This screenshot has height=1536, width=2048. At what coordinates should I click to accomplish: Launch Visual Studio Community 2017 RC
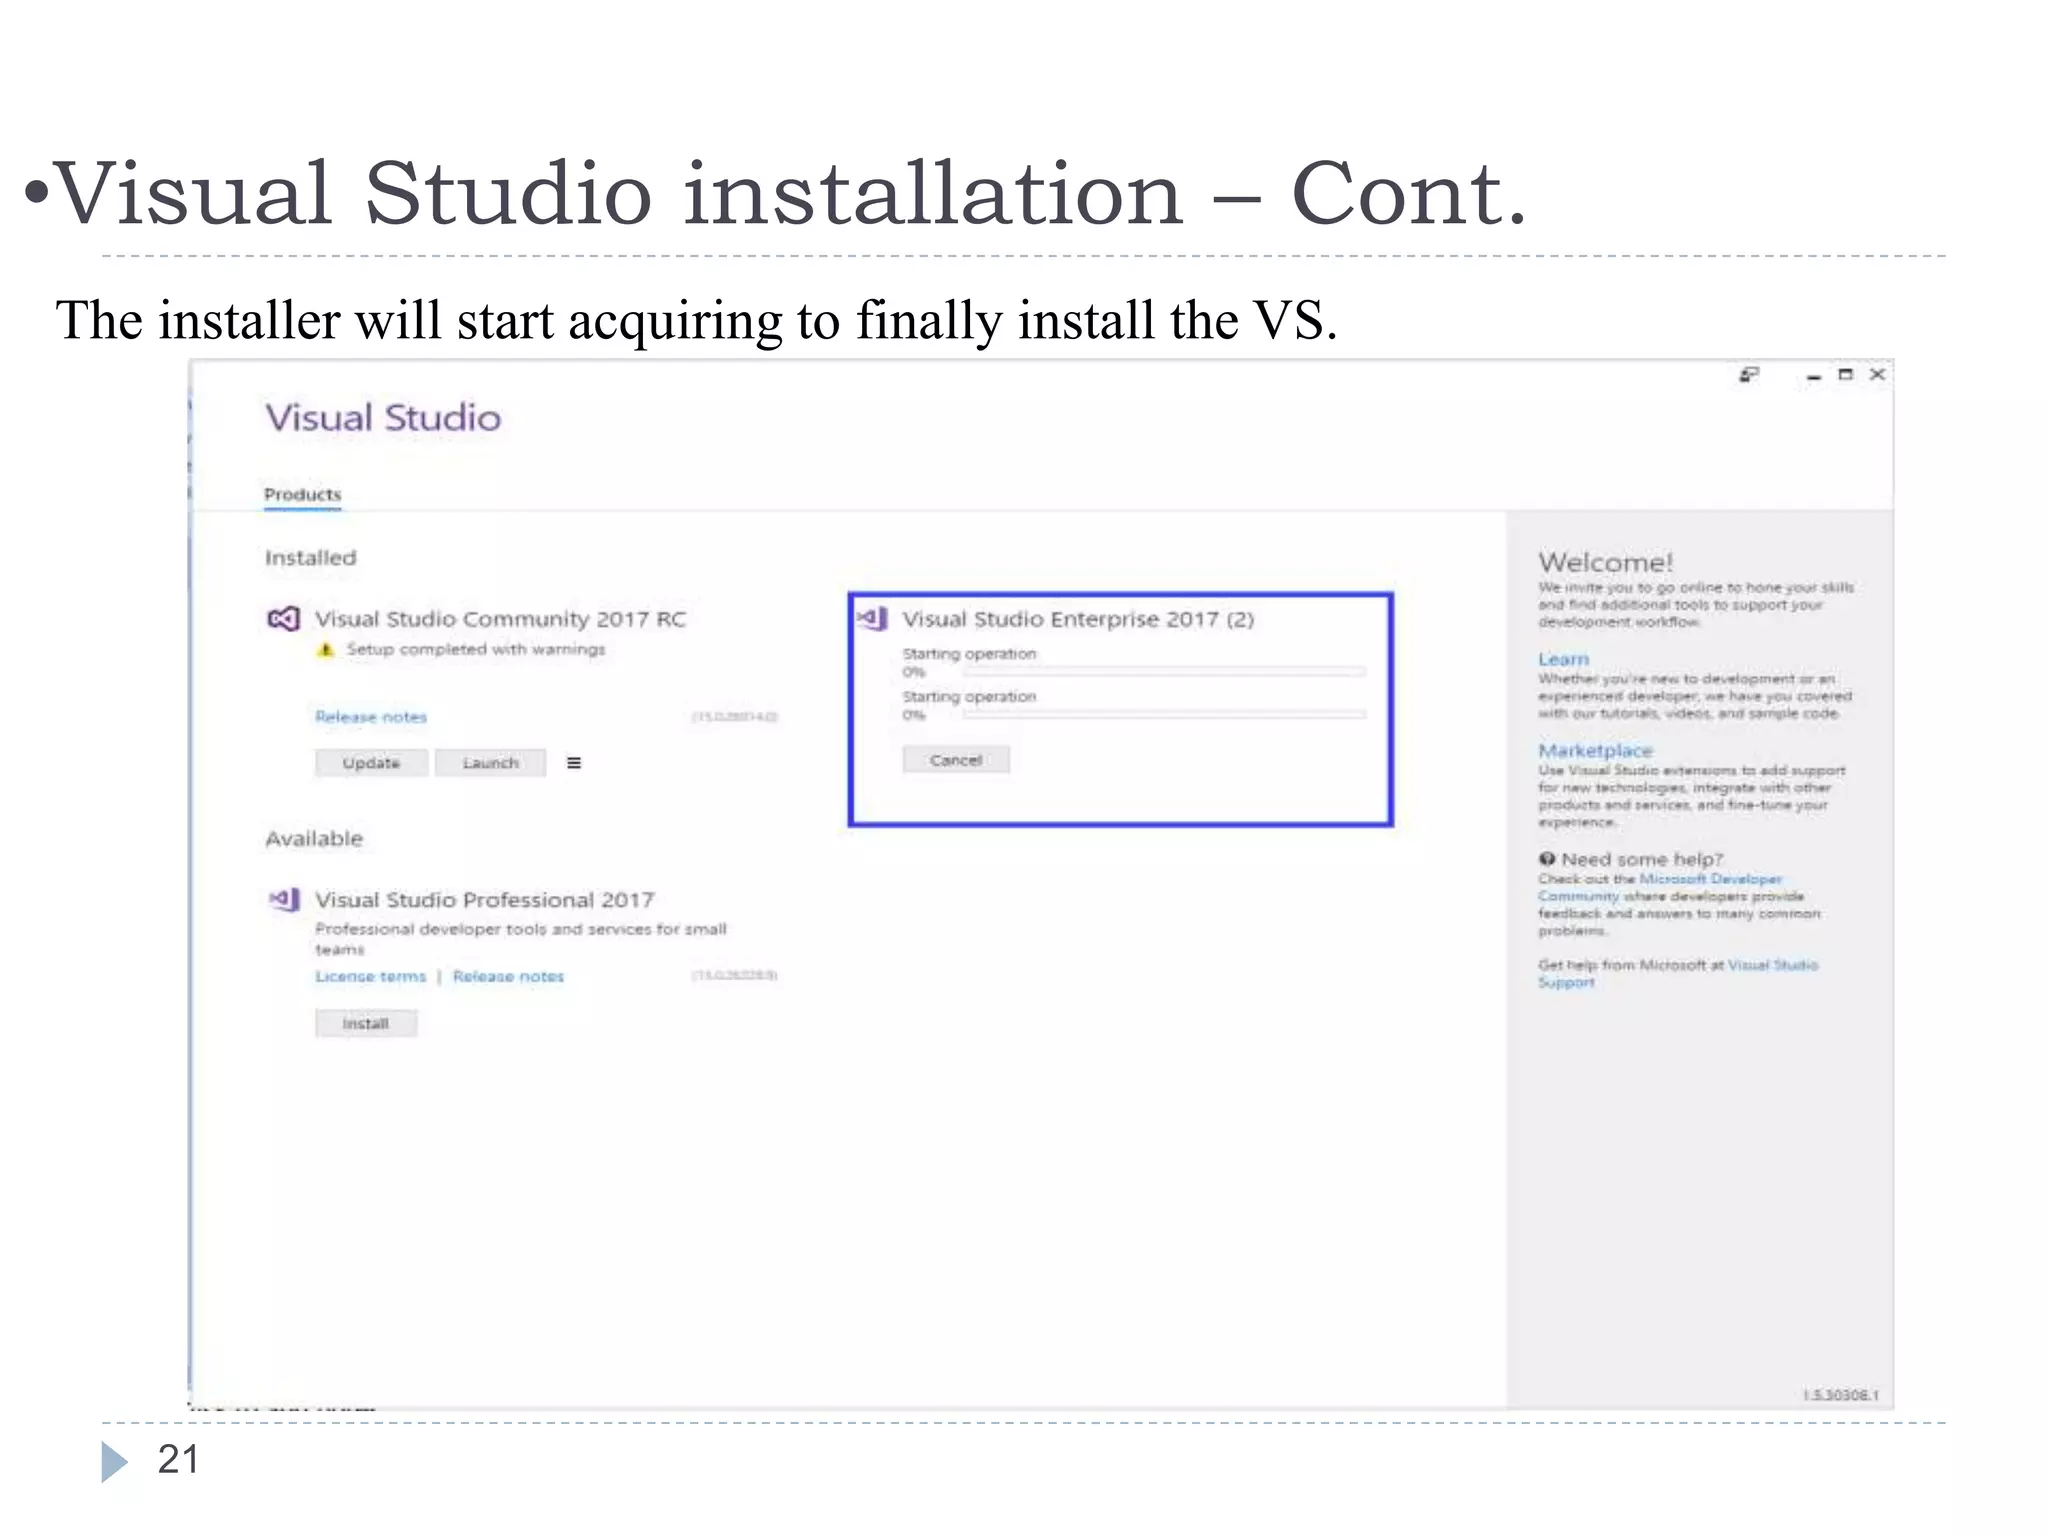click(490, 763)
